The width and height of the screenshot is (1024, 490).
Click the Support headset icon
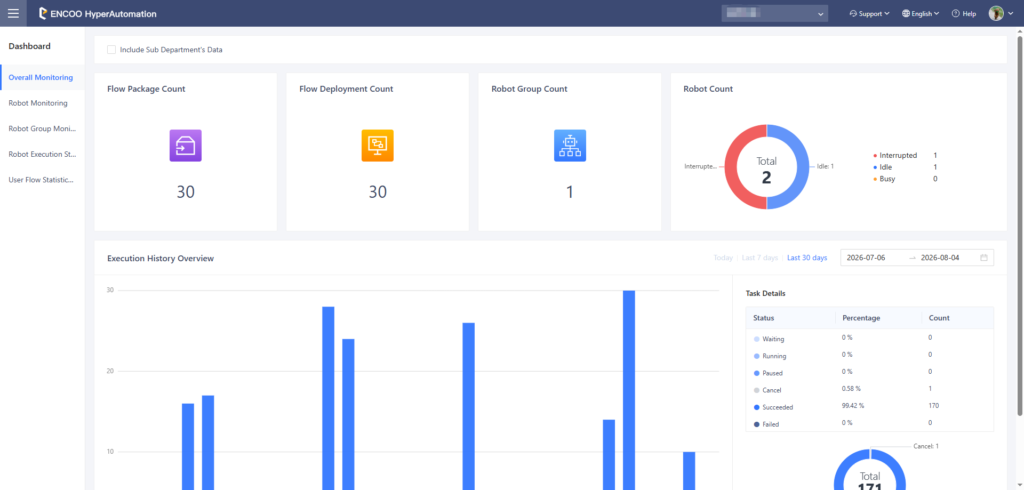click(853, 14)
